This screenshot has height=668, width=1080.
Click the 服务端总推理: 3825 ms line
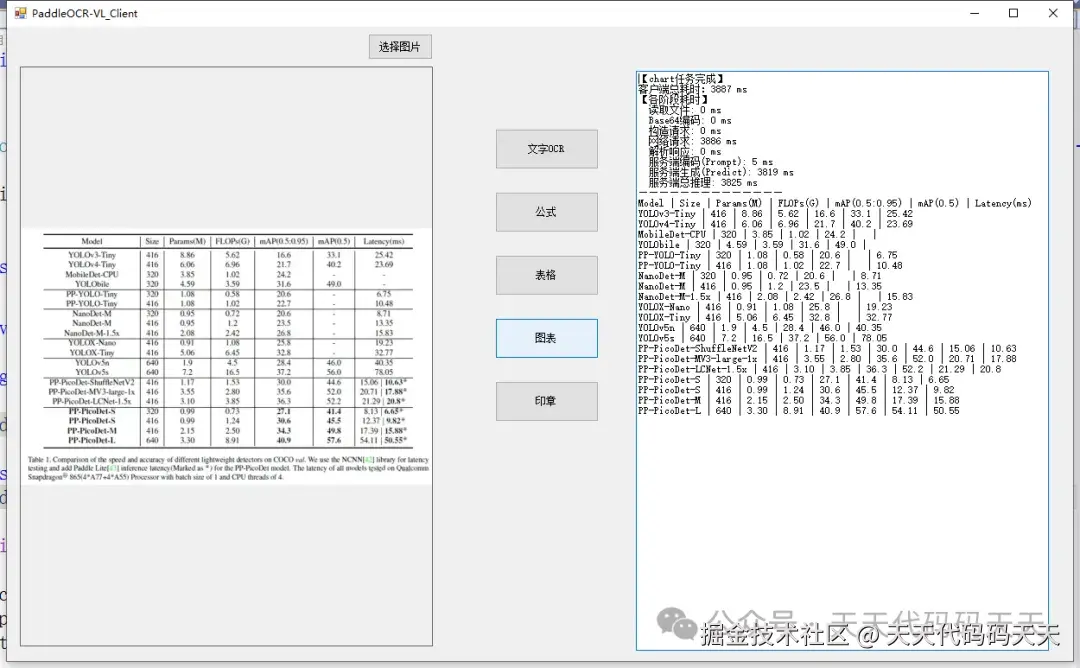703,182
